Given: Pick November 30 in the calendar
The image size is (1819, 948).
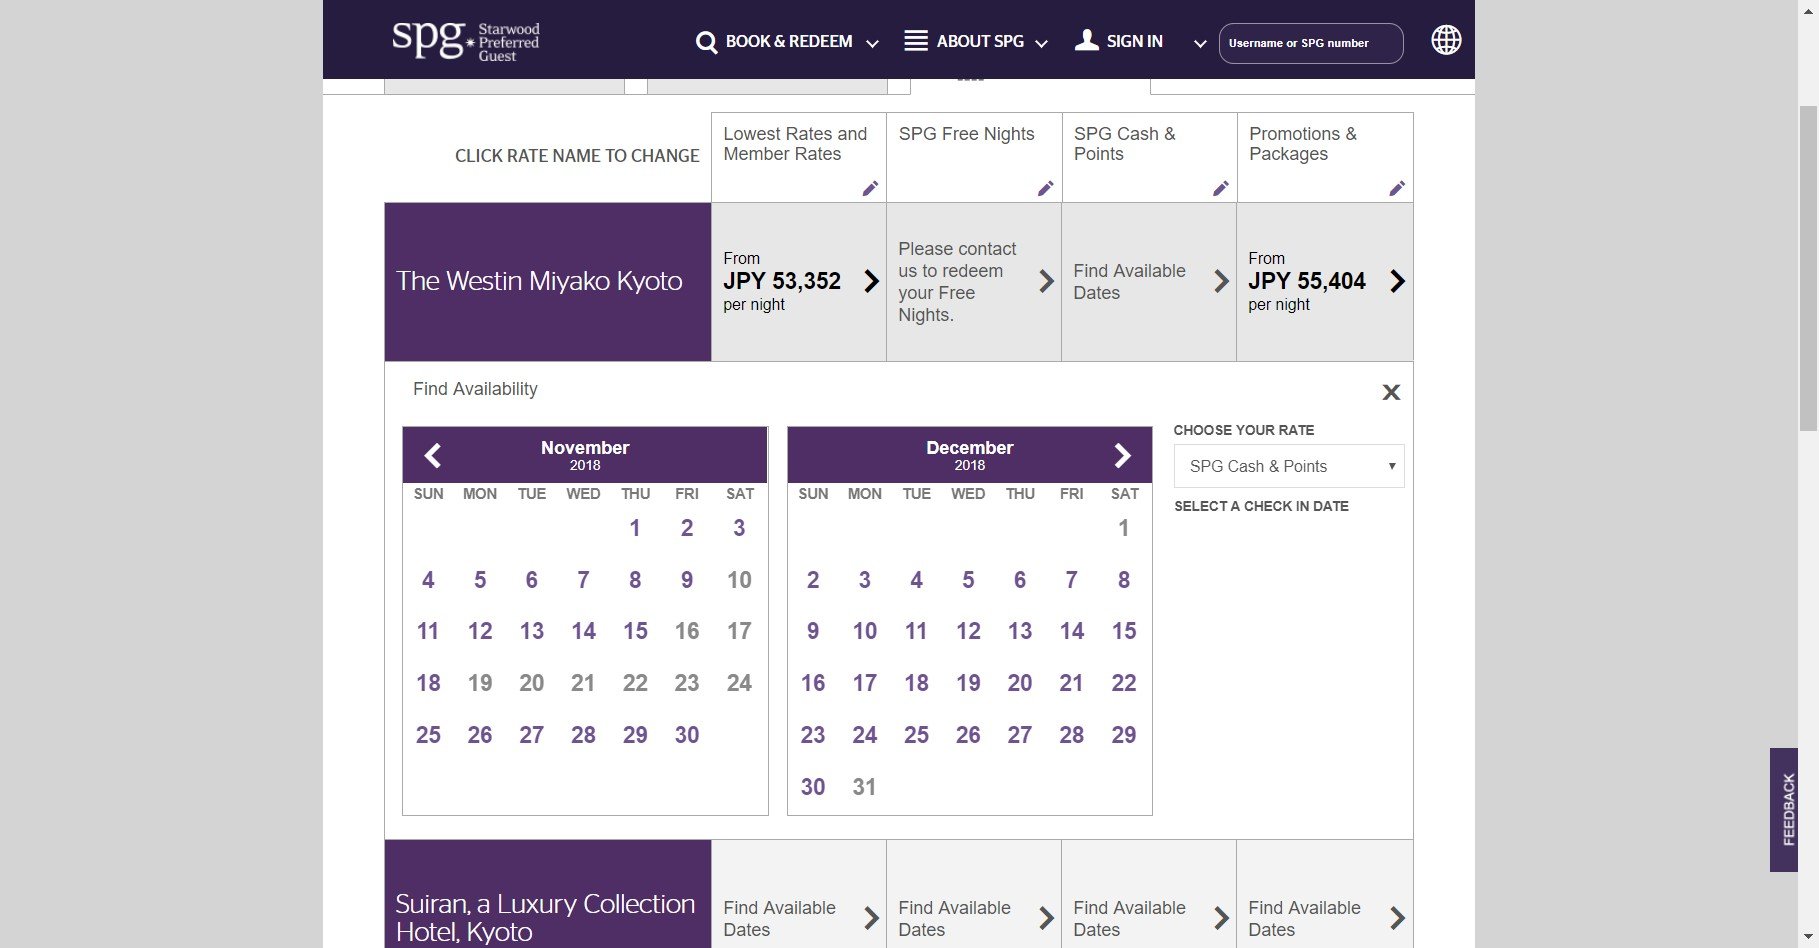Looking at the screenshot, I should pos(687,735).
